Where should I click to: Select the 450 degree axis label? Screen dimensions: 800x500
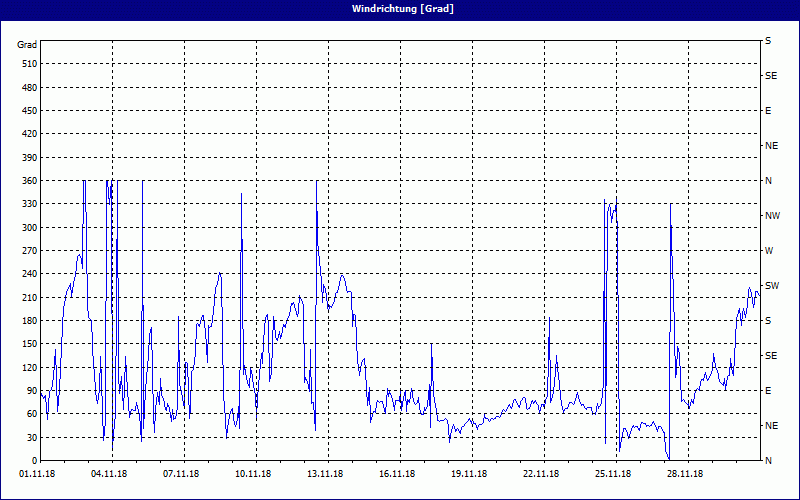[31, 111]
